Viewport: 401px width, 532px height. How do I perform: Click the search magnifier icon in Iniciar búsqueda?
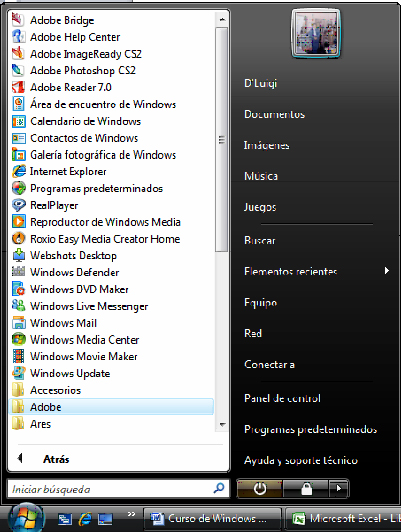[219, 489]
